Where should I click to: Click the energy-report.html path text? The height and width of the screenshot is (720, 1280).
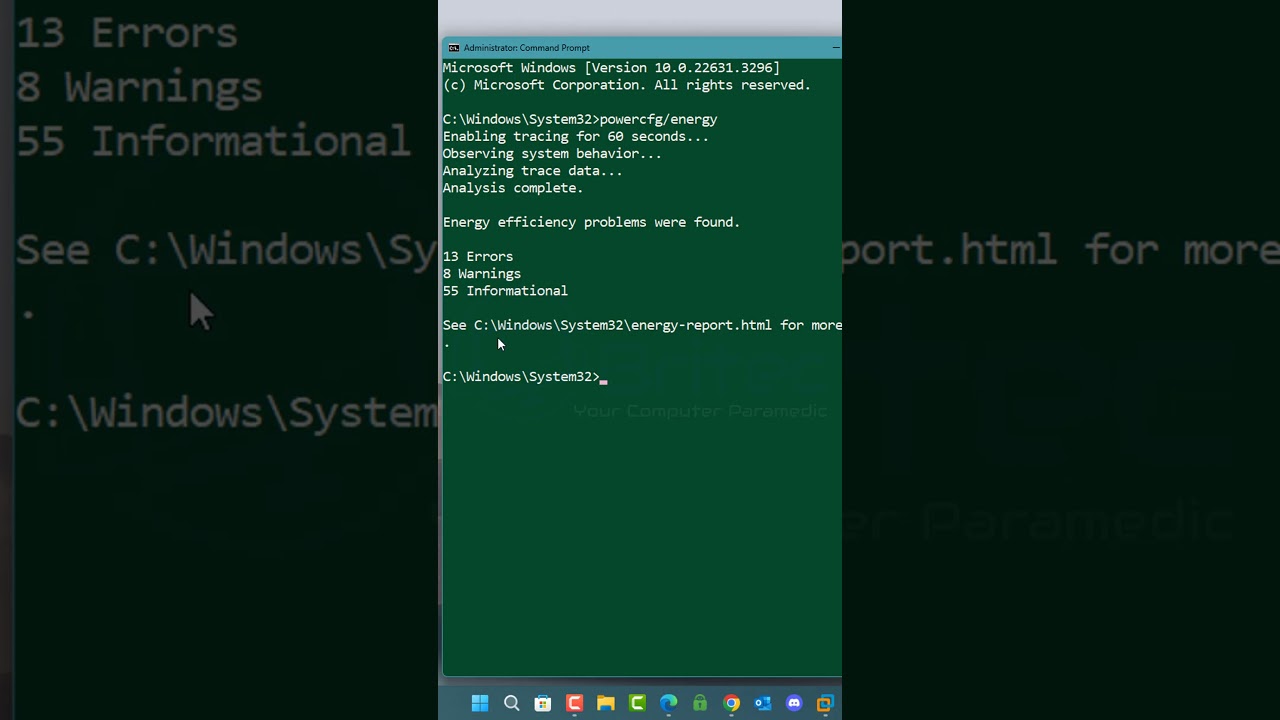point(623,325)
